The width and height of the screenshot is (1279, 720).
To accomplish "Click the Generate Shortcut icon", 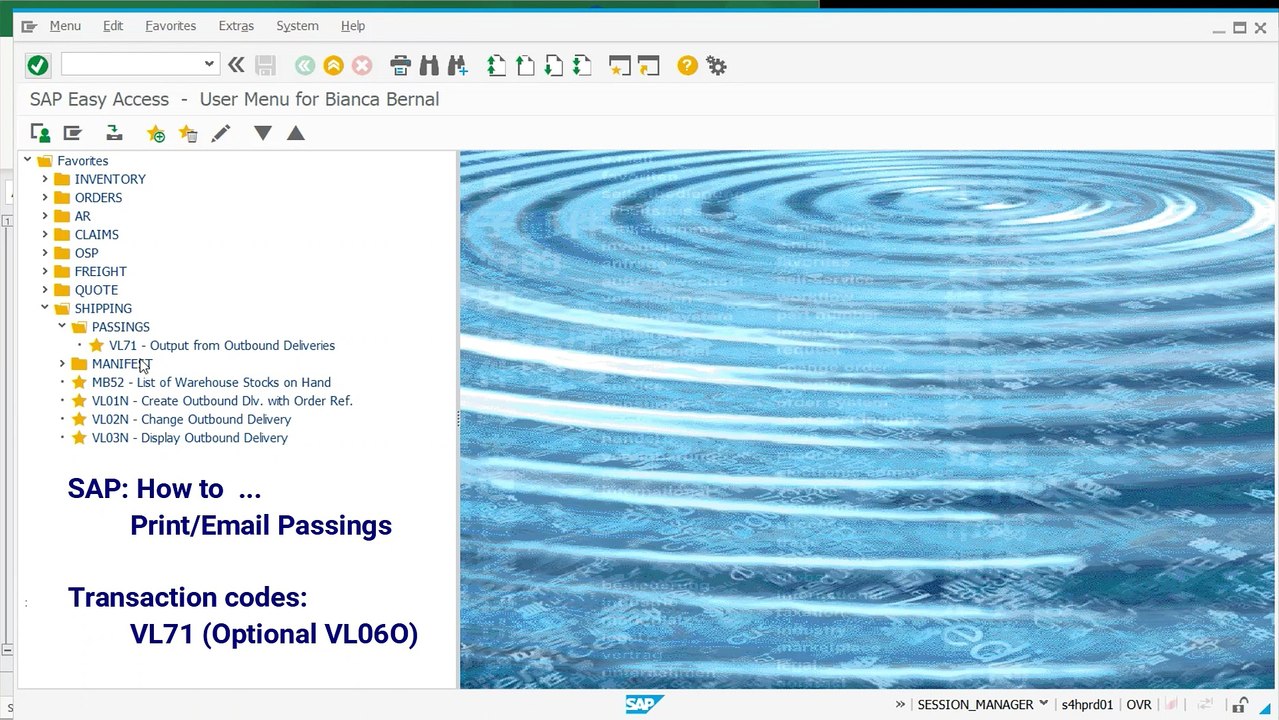I will point(649,66).
